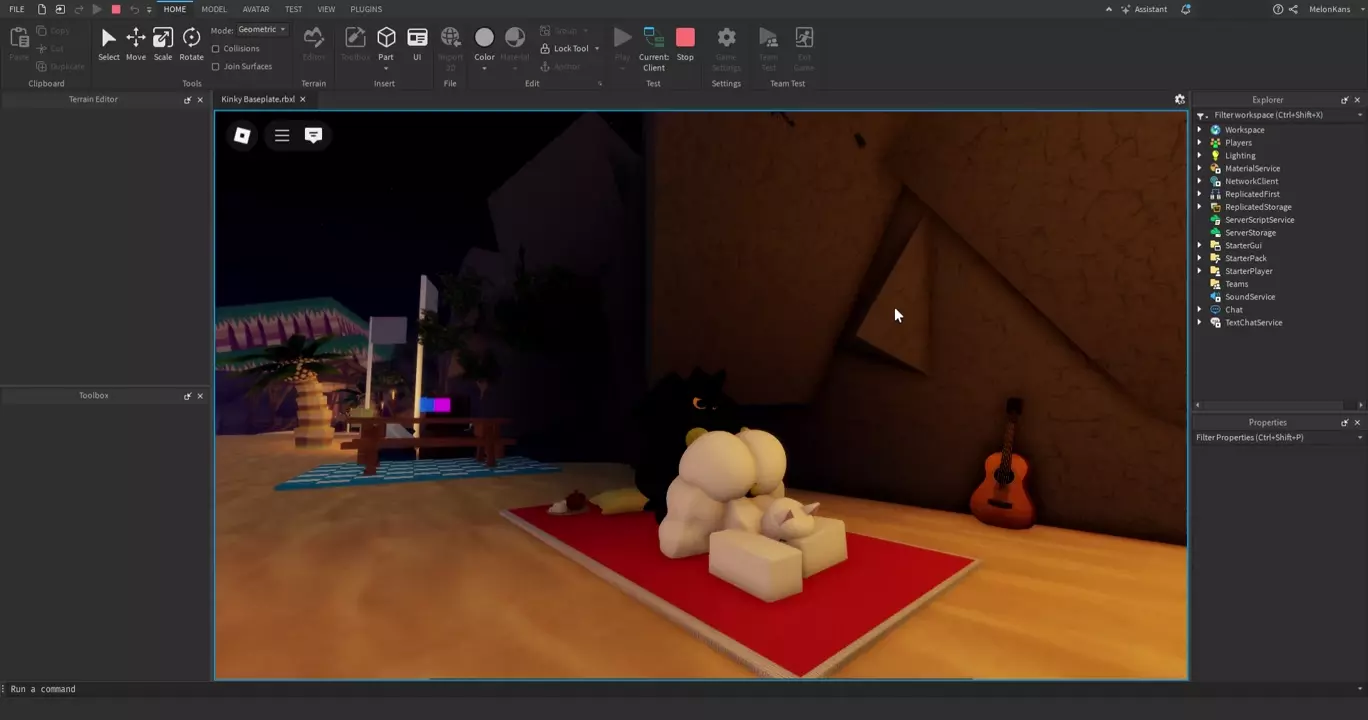
Task: Click the Insert Part icon
Action: 386,38
